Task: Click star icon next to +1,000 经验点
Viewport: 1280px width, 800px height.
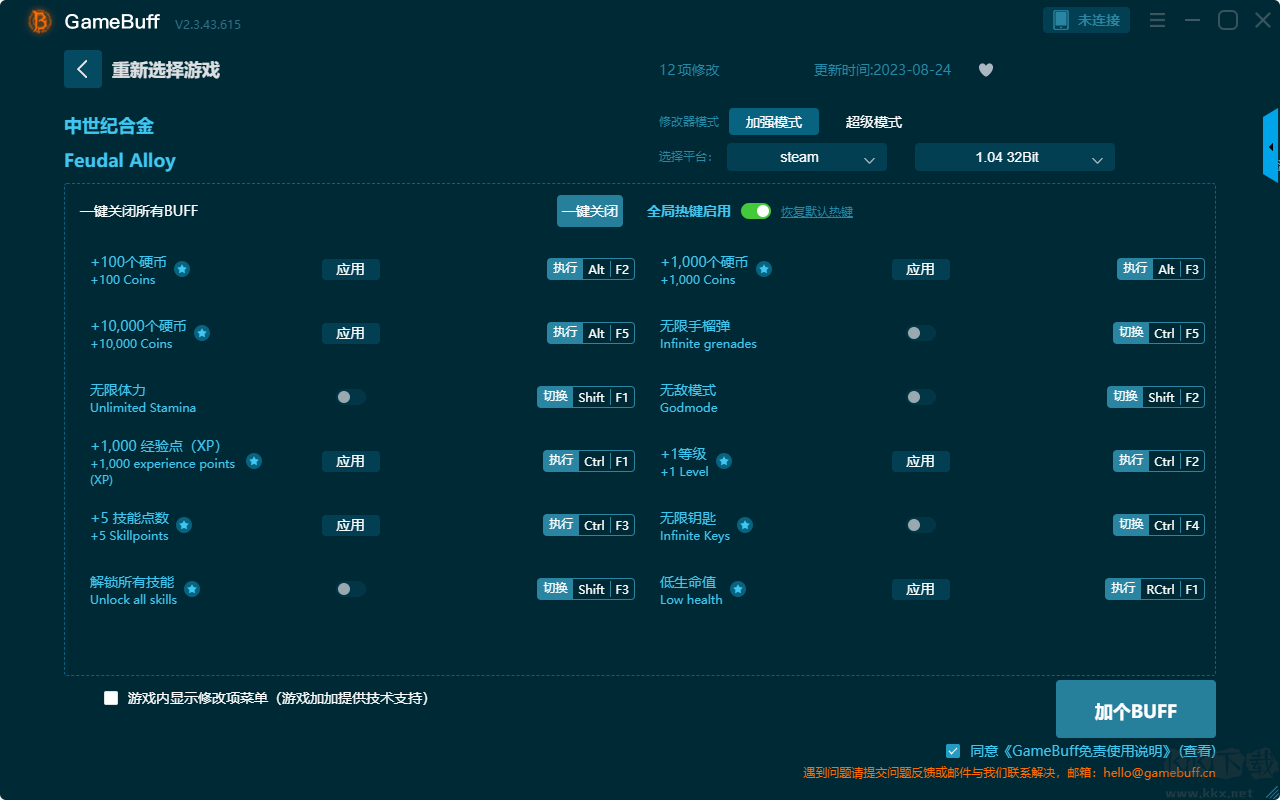Action: click(254, 461)
